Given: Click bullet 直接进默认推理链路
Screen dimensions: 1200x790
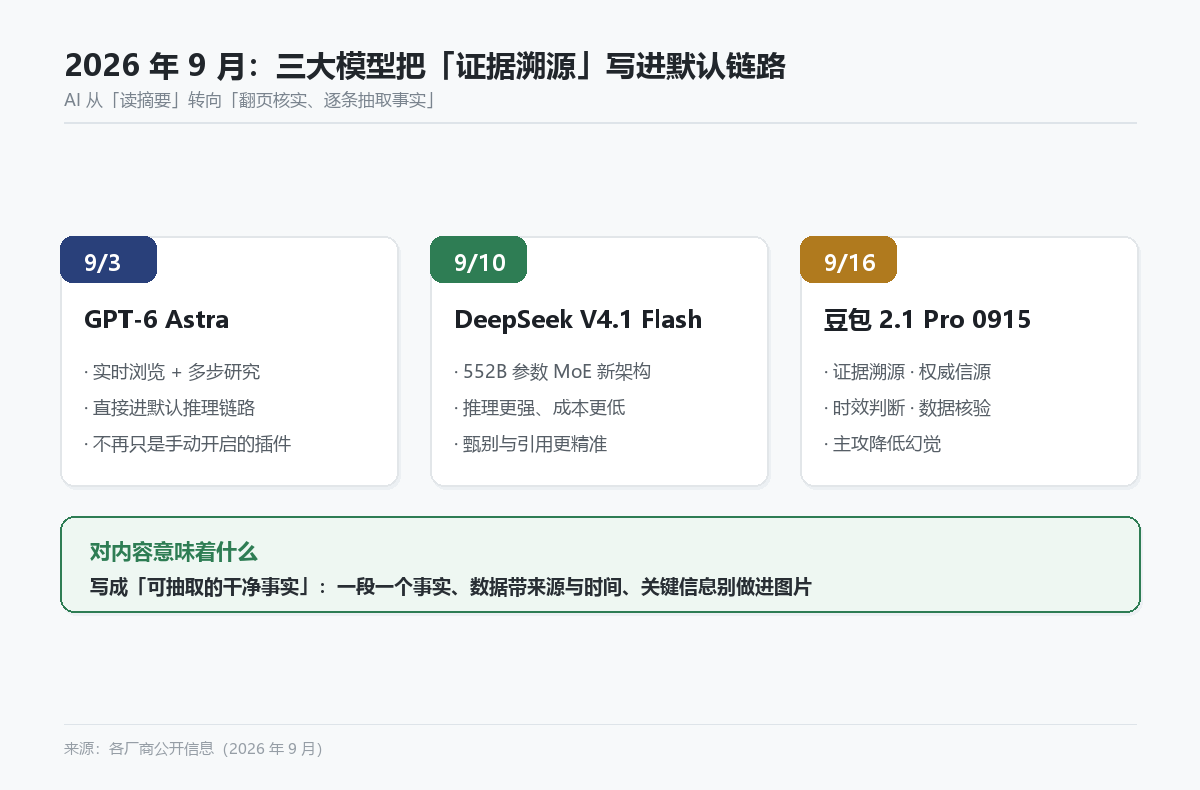Looking at the screenshot, I should [170, 408].
